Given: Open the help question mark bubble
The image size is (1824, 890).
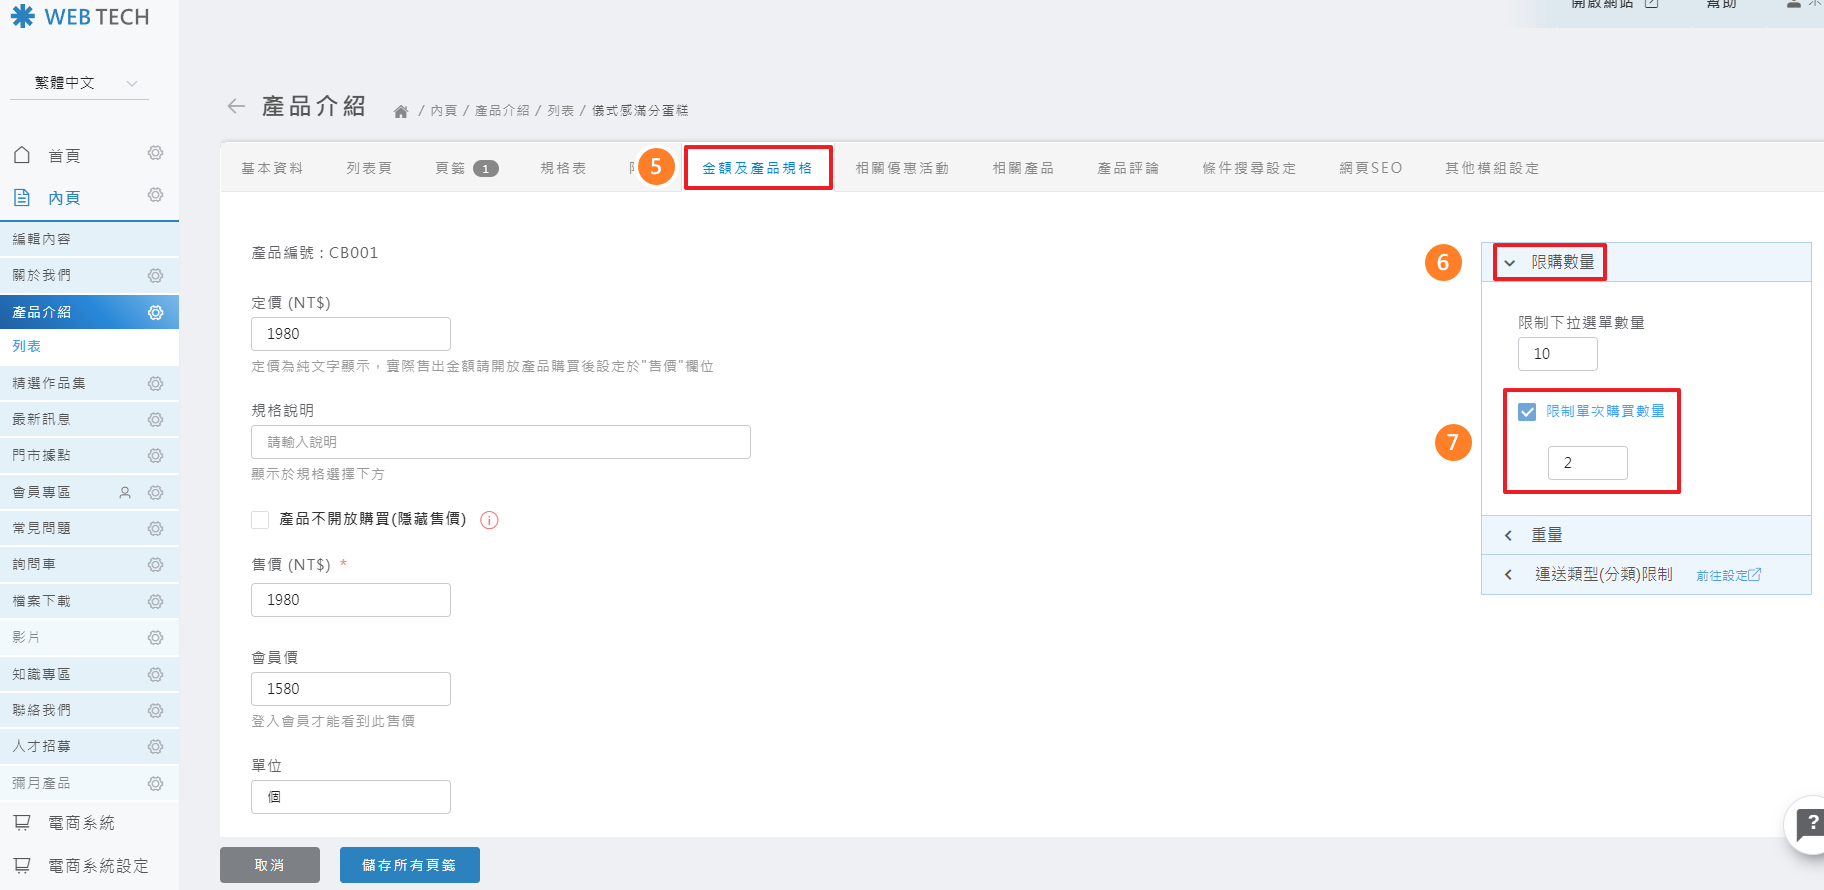Looking at the screenshot, I should [1809, 824].
